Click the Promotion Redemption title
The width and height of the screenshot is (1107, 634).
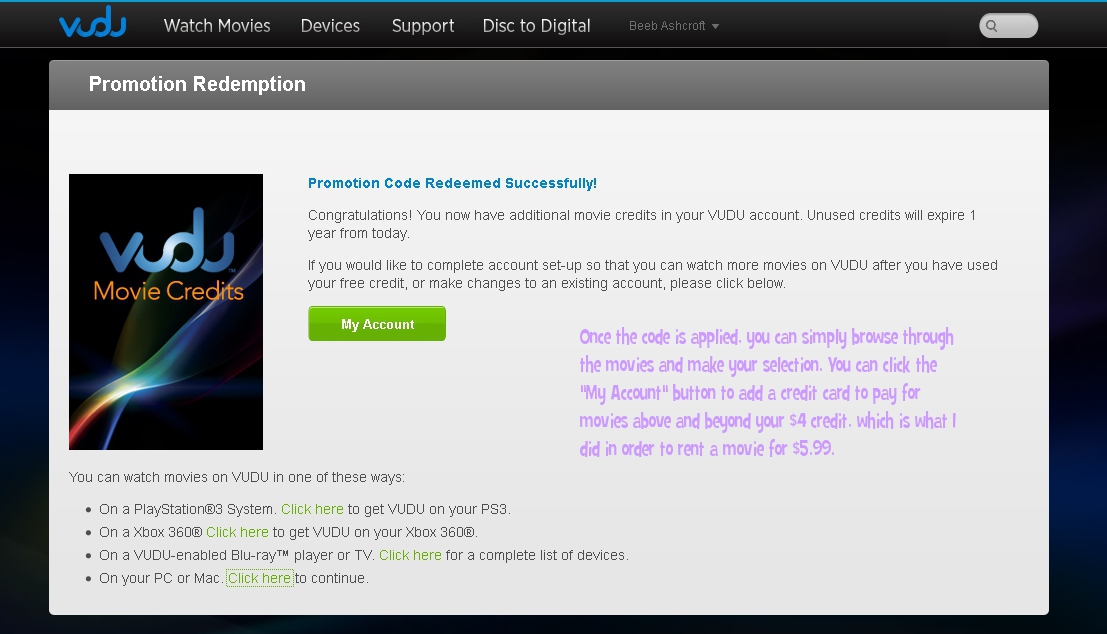[197, 84]
